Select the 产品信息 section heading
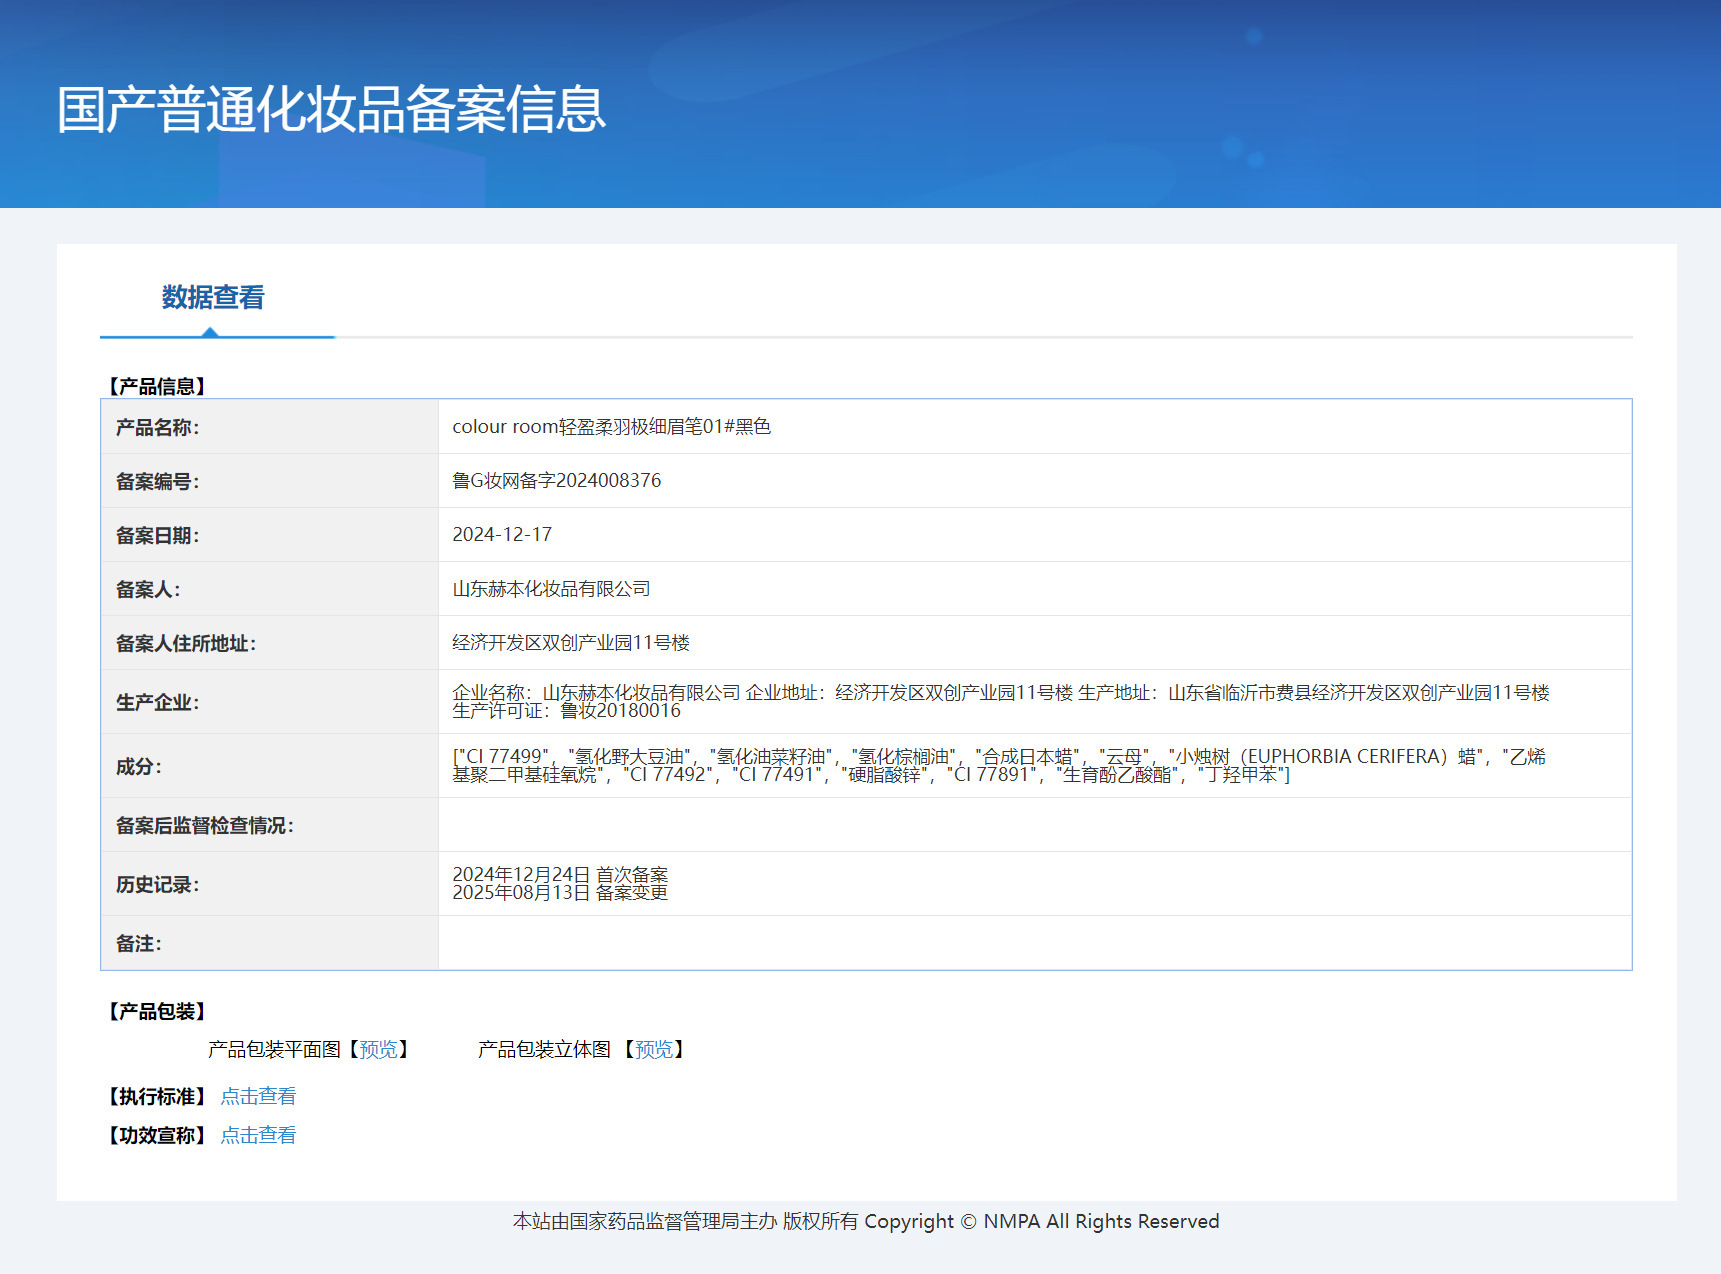 click(157, 386)
